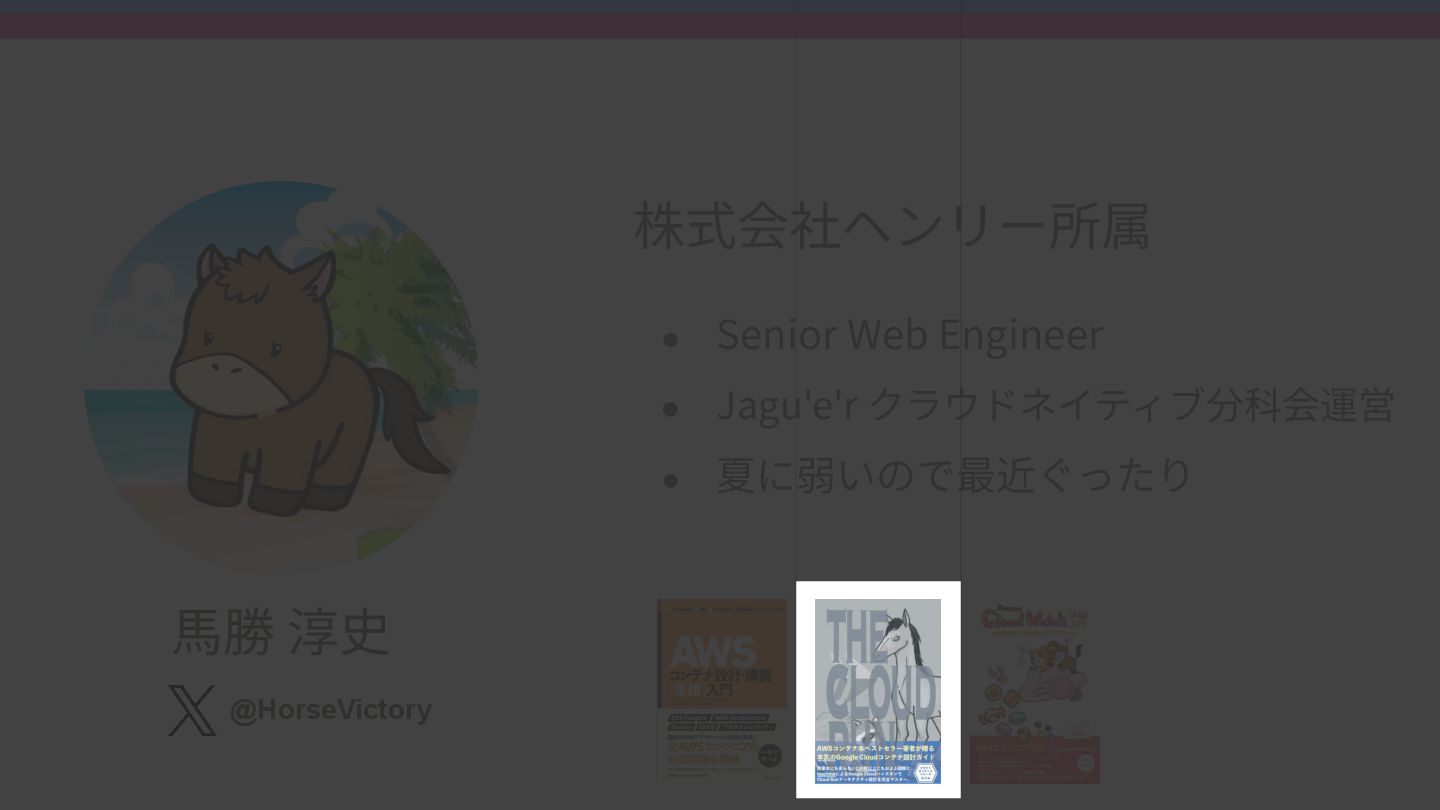Click the name 馬勝 淳史
This screenshot has width=1440, height=810.
click(281, 632)
